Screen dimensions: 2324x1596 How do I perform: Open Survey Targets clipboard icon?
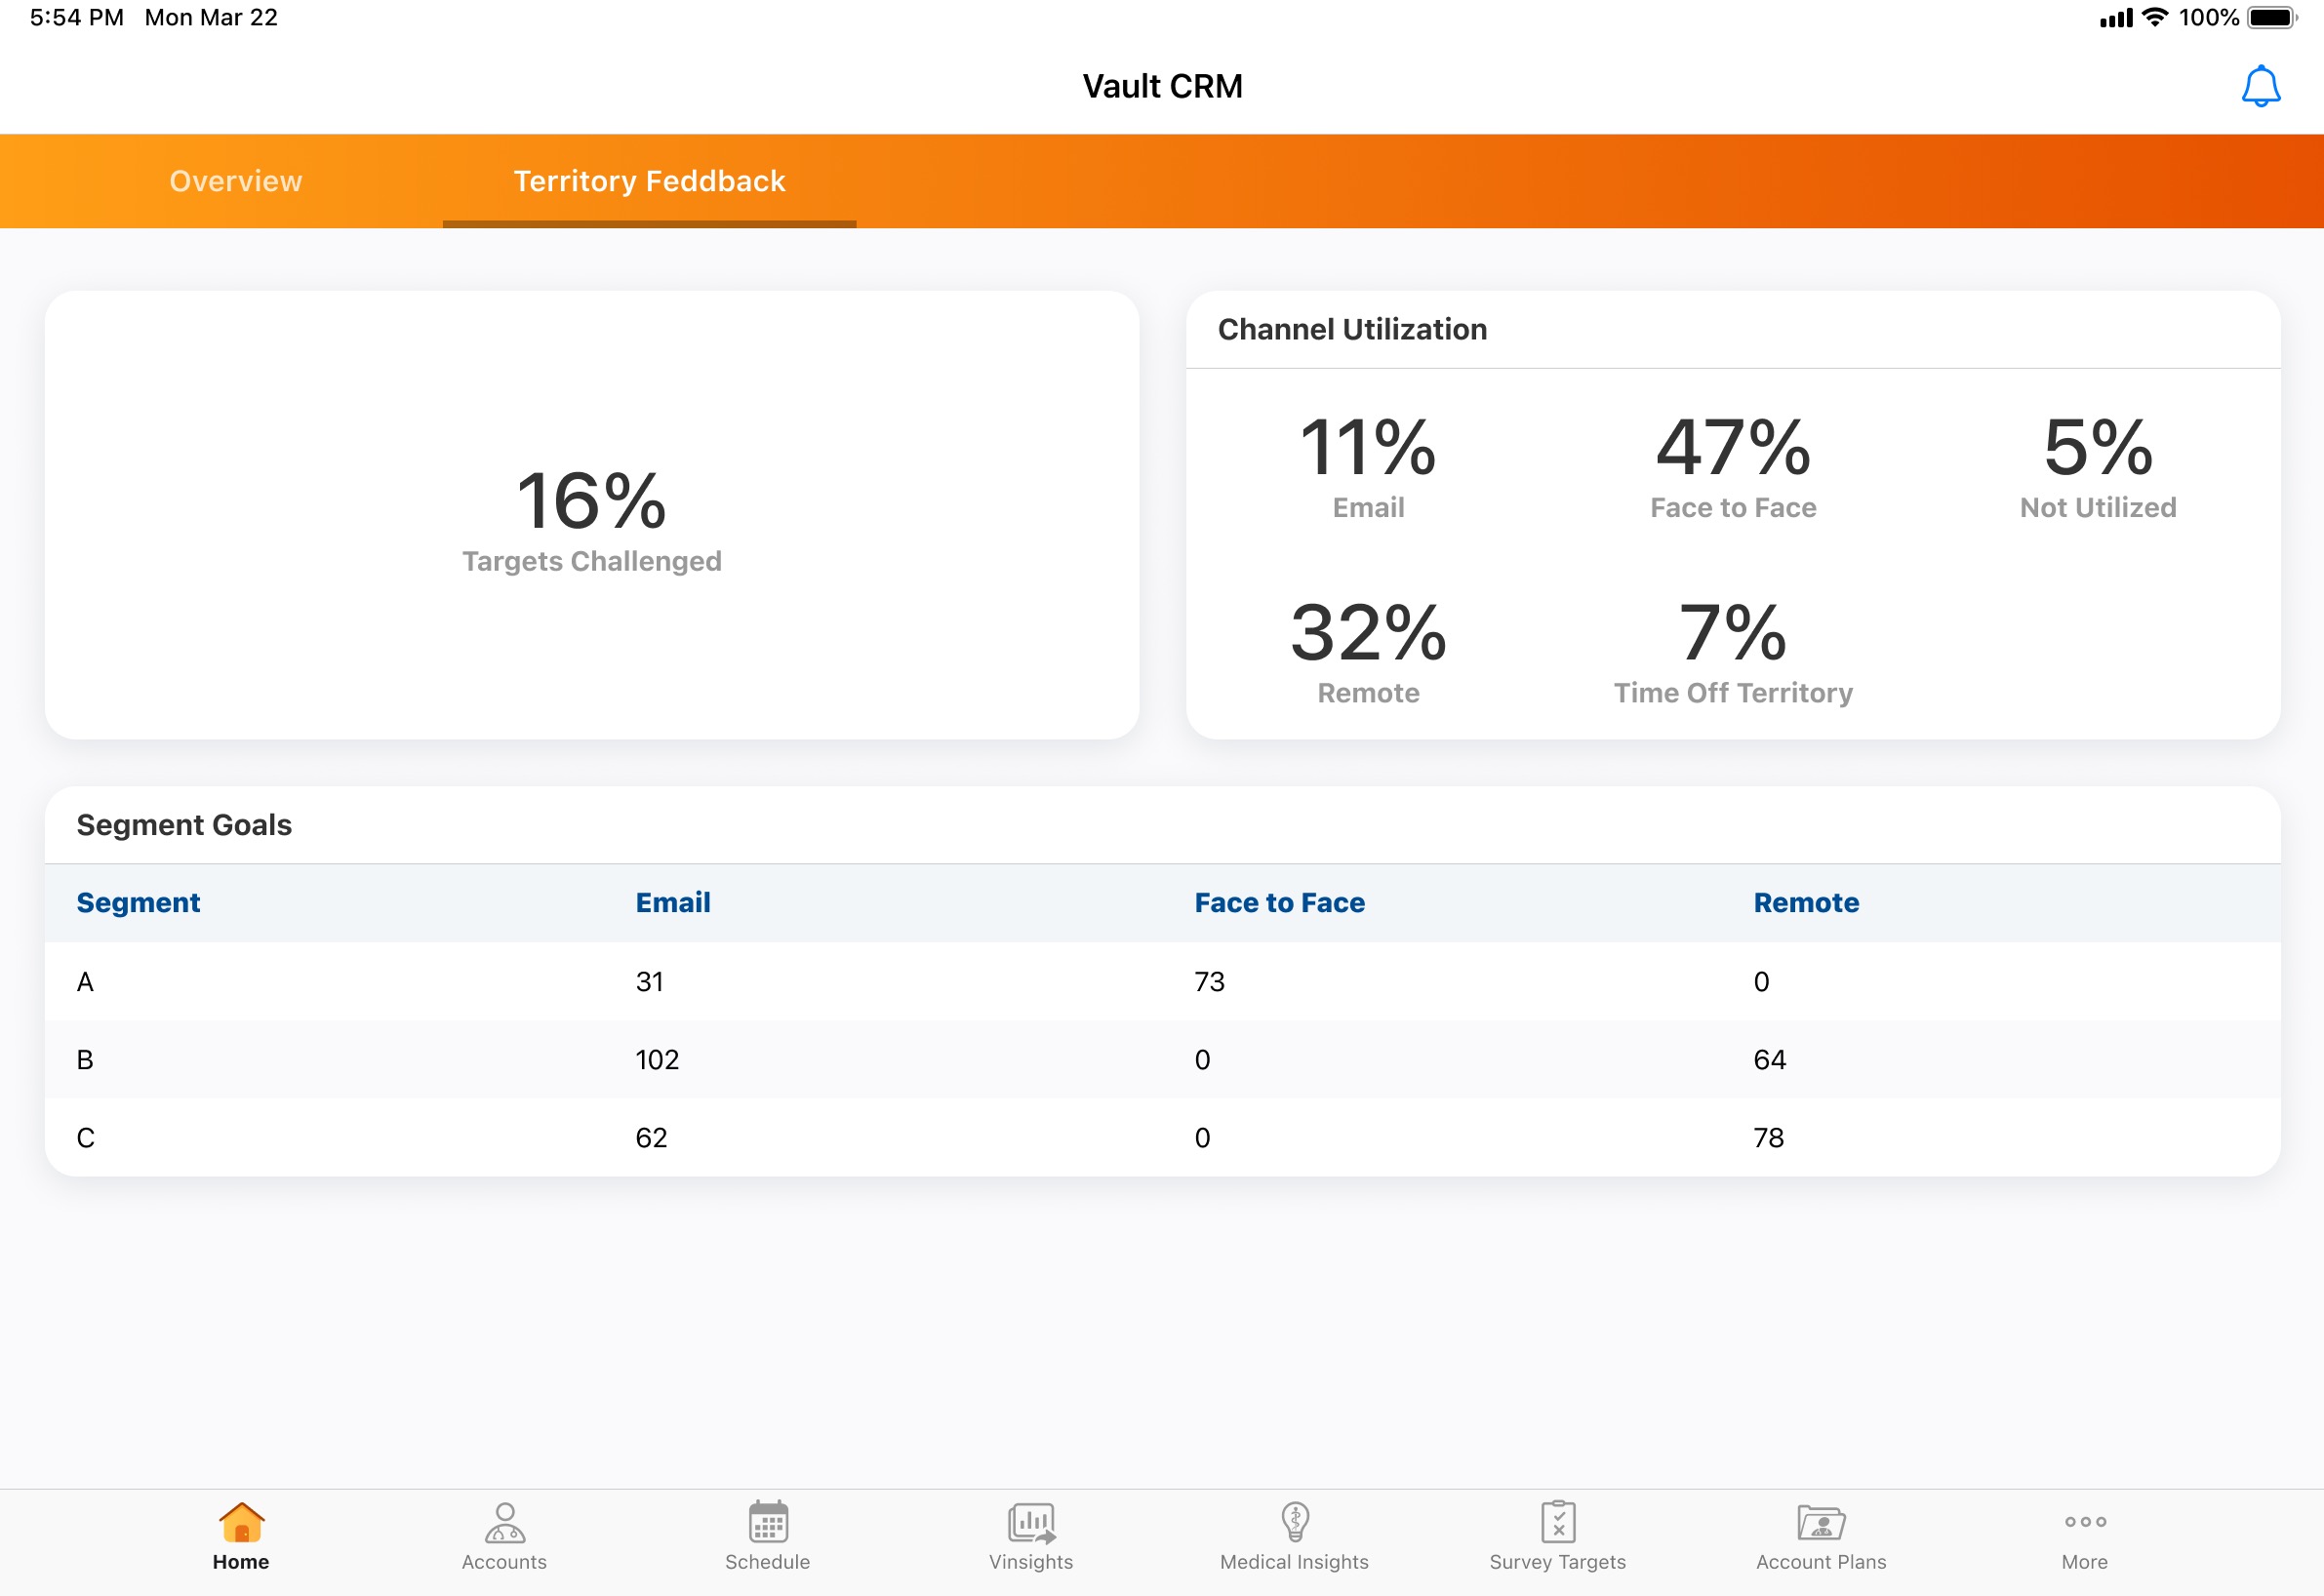[x=1557, y=1523]
